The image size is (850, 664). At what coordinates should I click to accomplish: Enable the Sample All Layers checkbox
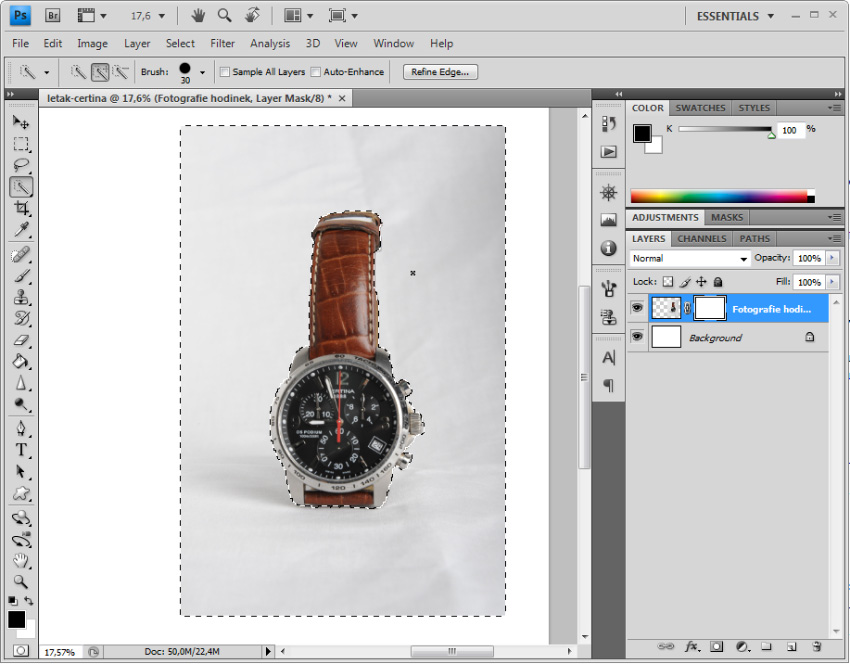coord(225,72)
